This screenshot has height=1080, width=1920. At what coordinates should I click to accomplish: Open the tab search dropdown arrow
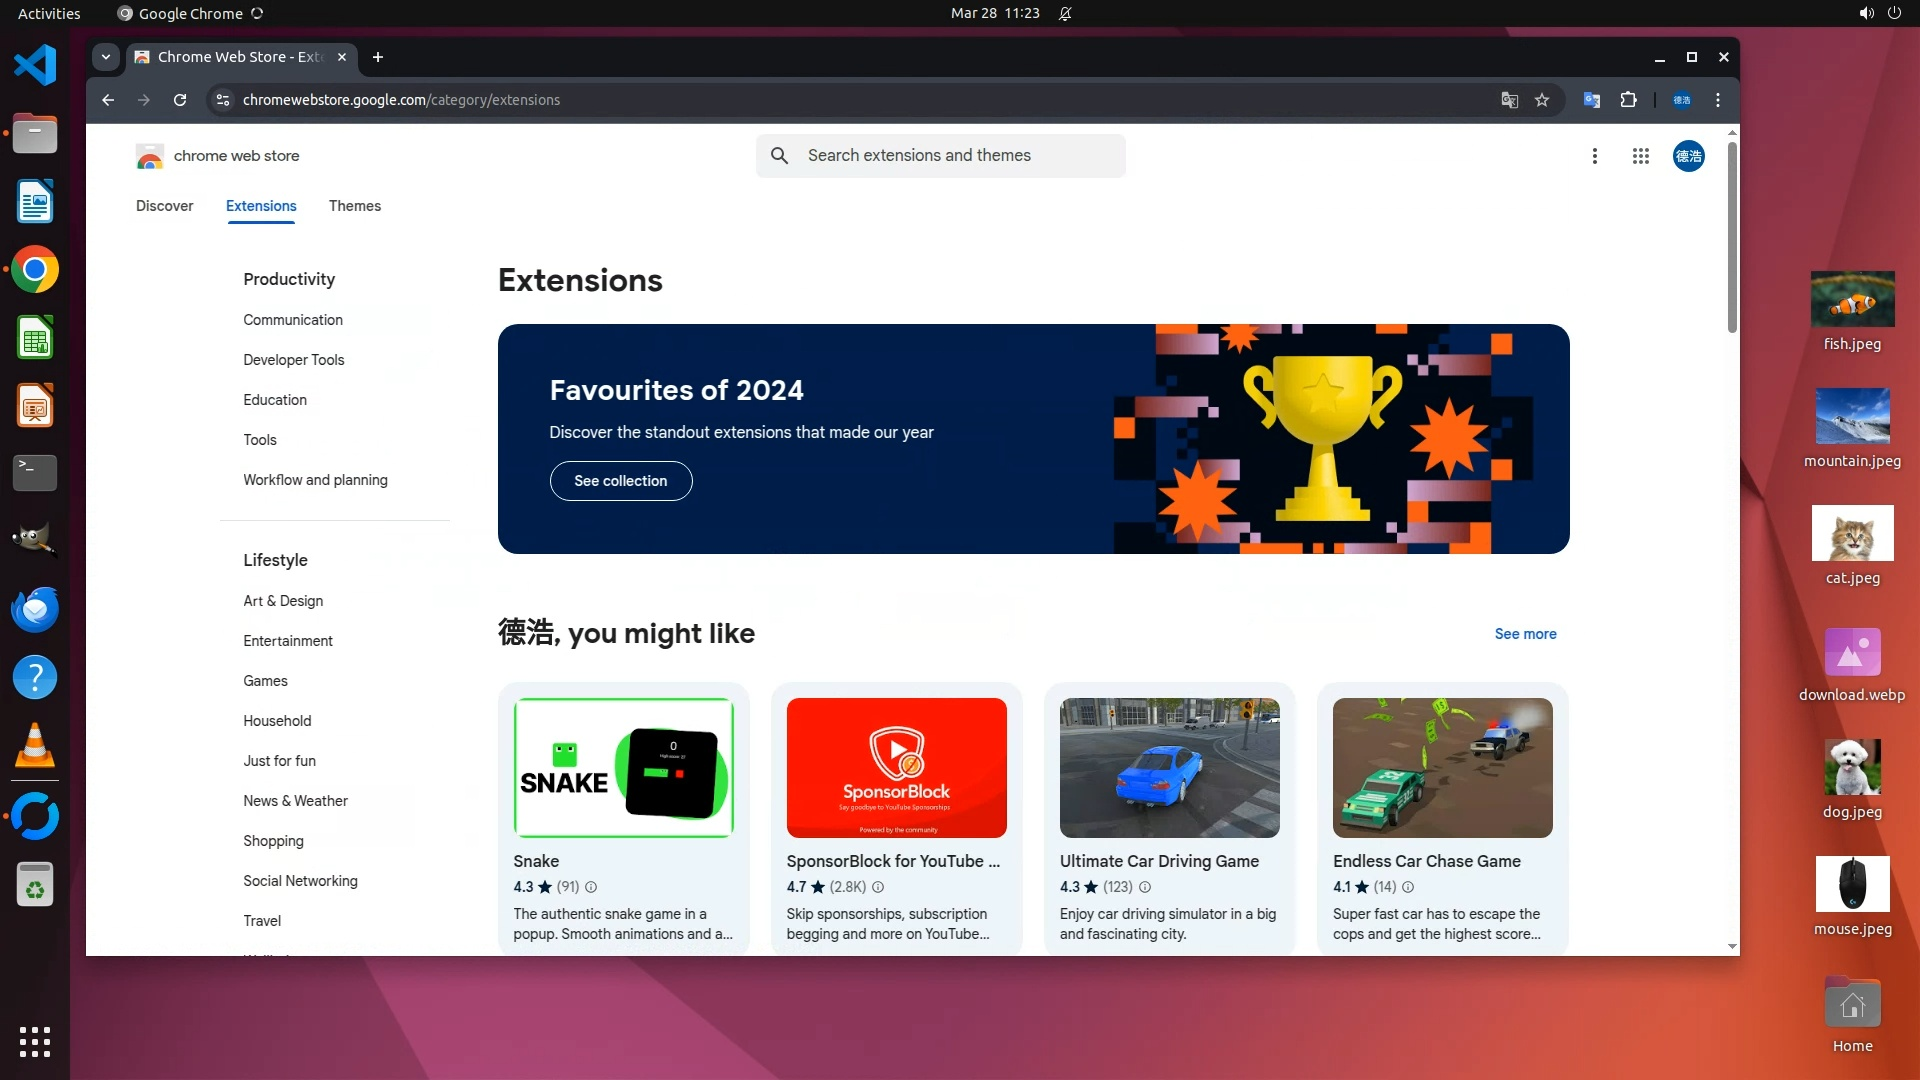(x=106, y=57)
